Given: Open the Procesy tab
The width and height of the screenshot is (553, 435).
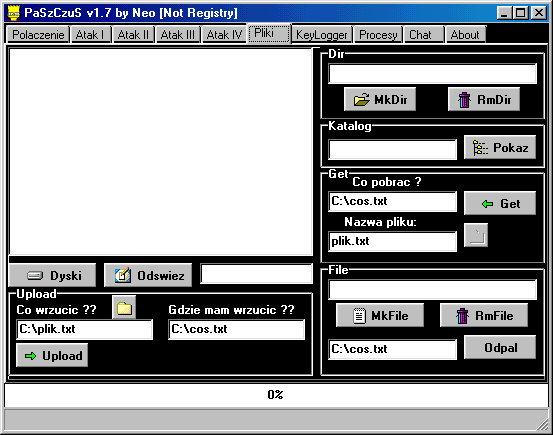Looking at the screenshot, I should 378,35.
